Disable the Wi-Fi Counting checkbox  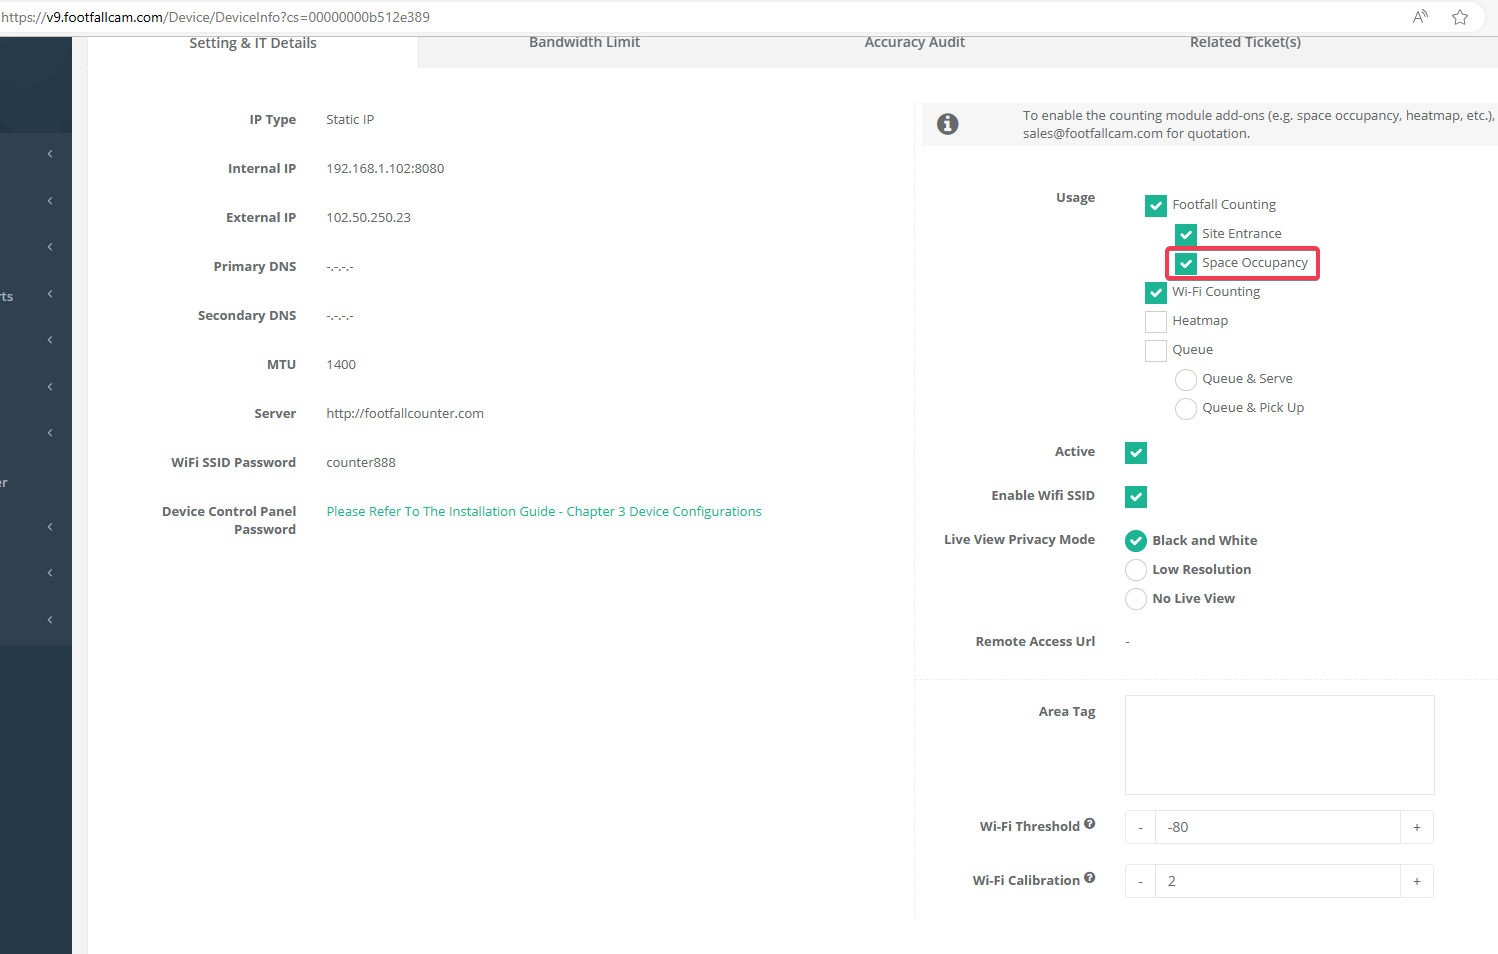coord(1156,292)
